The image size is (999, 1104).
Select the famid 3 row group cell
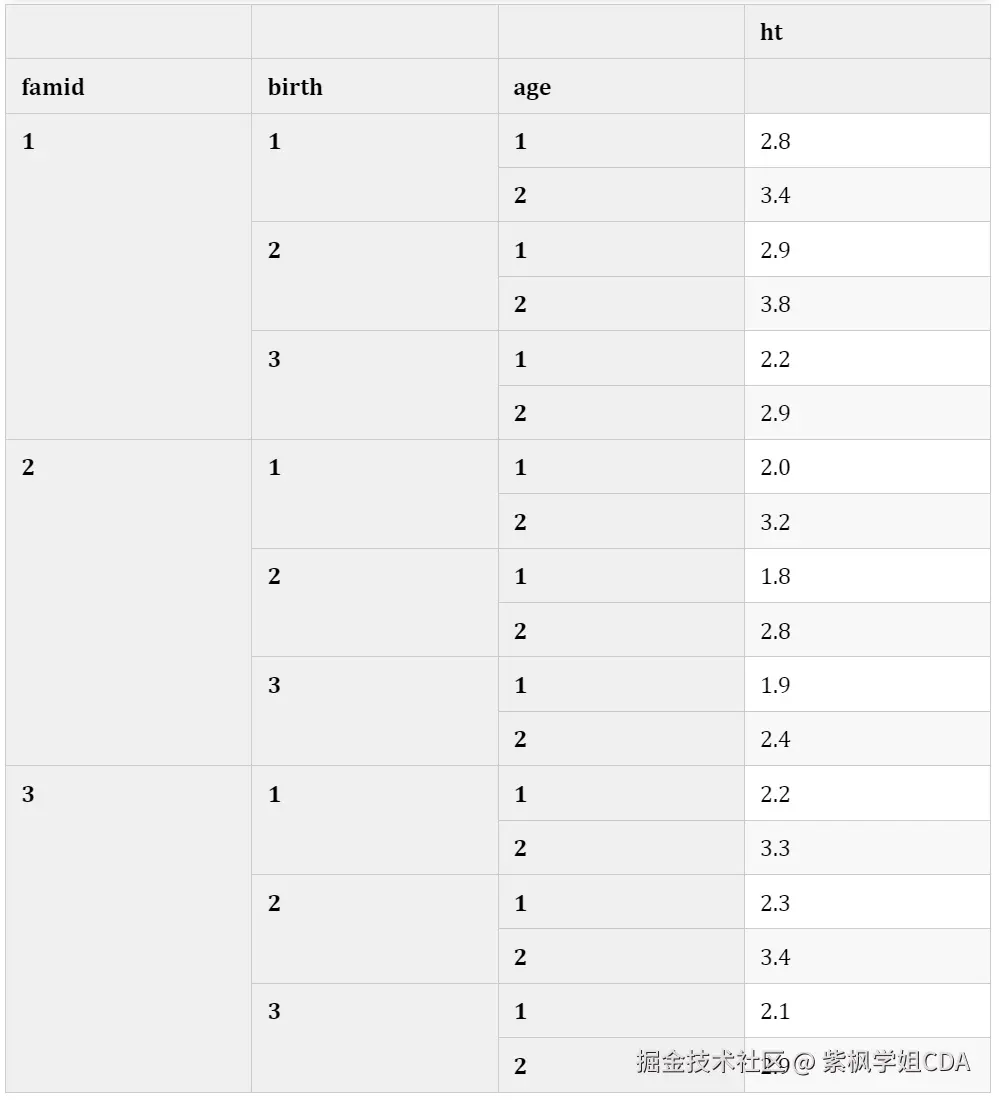tap(128, 928)
